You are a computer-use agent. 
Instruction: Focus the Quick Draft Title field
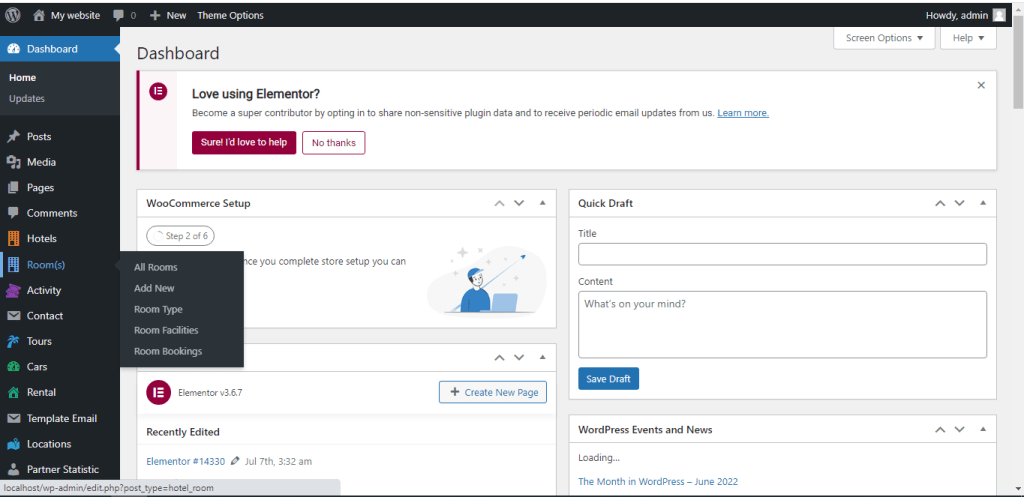782,254
